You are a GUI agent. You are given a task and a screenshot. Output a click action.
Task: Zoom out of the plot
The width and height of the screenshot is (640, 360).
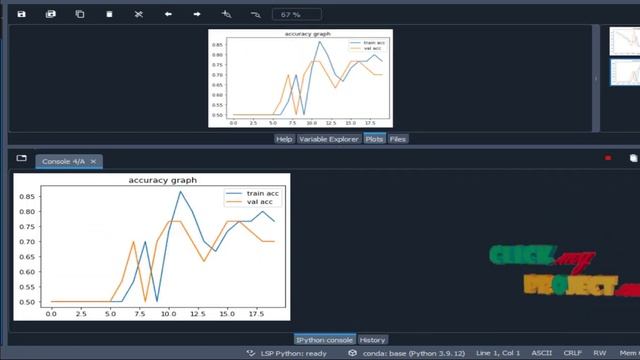tap(256, 15)
